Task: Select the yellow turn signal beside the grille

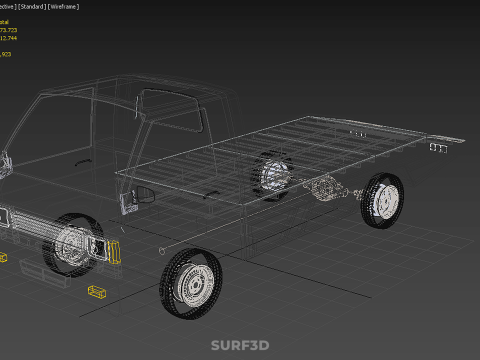Action: pos(114,252)
